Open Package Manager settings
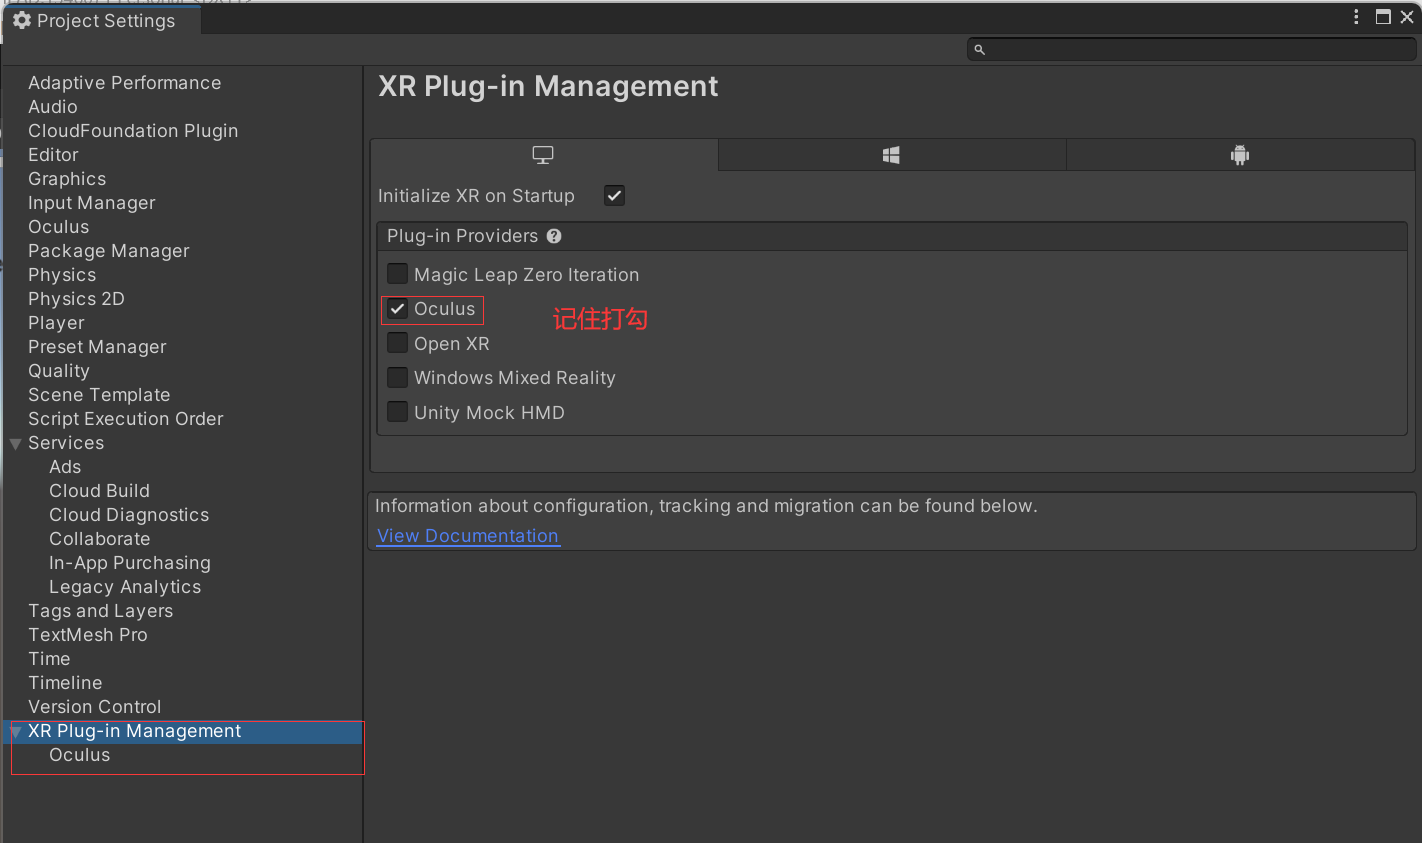This screenshot has width=1422, height=843. point(109,251)
